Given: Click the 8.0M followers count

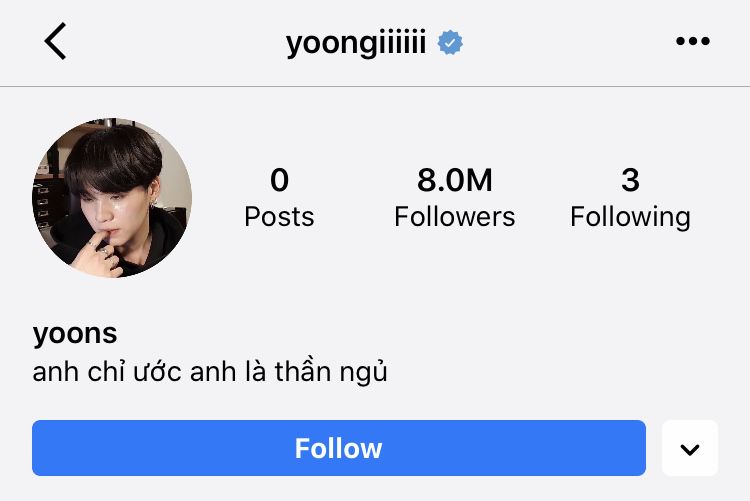Looking at the screenshot, I should coord(454,180).
